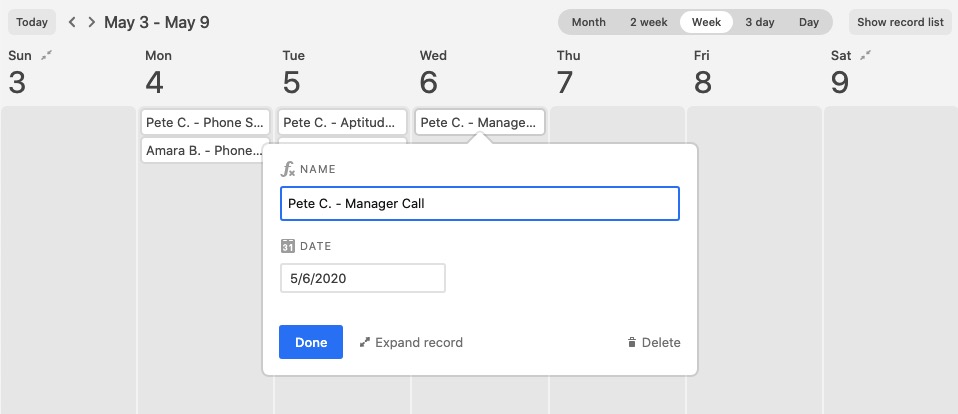Go to the next week with right chevron

[x=92, y=22]
